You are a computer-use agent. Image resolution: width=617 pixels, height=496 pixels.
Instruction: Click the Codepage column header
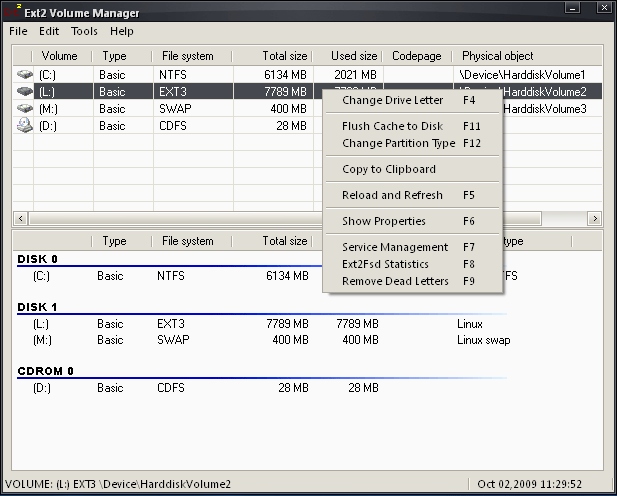(417, 56)
